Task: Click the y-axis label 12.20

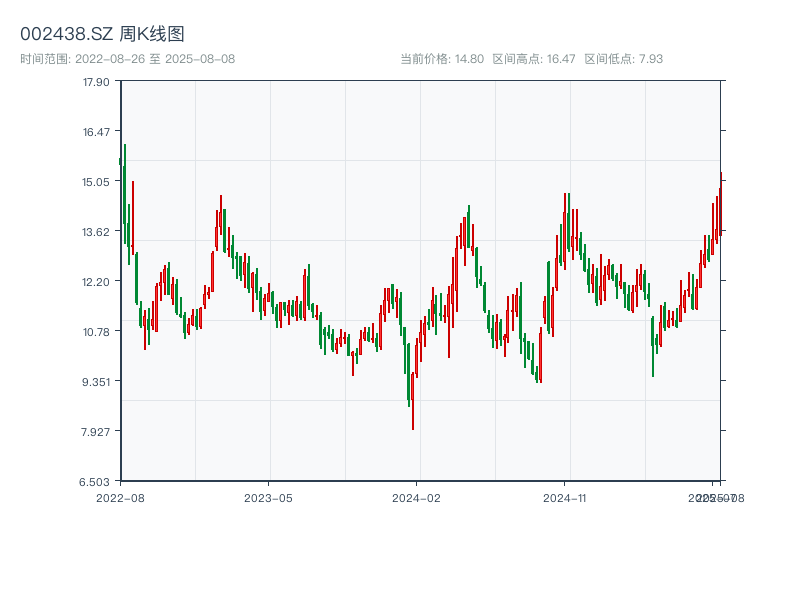Action: click(x=96, y=282)
